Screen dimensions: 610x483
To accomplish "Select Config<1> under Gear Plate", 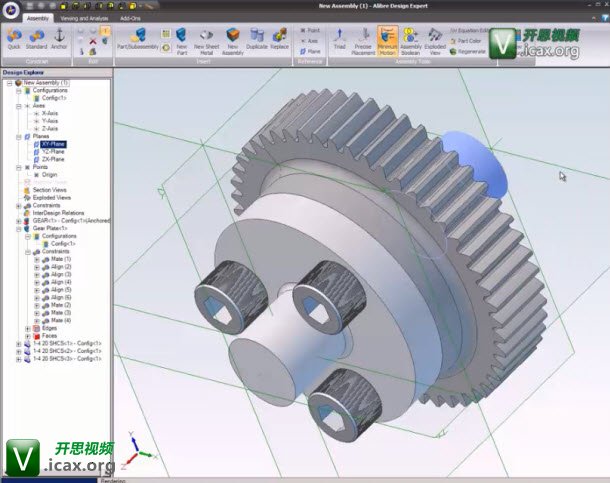I will 63,244.
